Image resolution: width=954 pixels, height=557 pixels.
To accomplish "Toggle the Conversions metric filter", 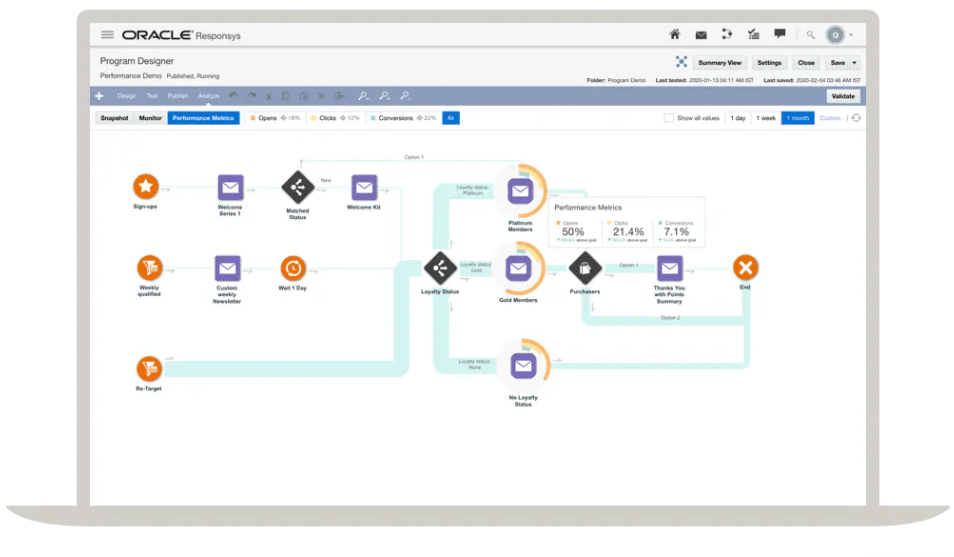I will [403, 118].
